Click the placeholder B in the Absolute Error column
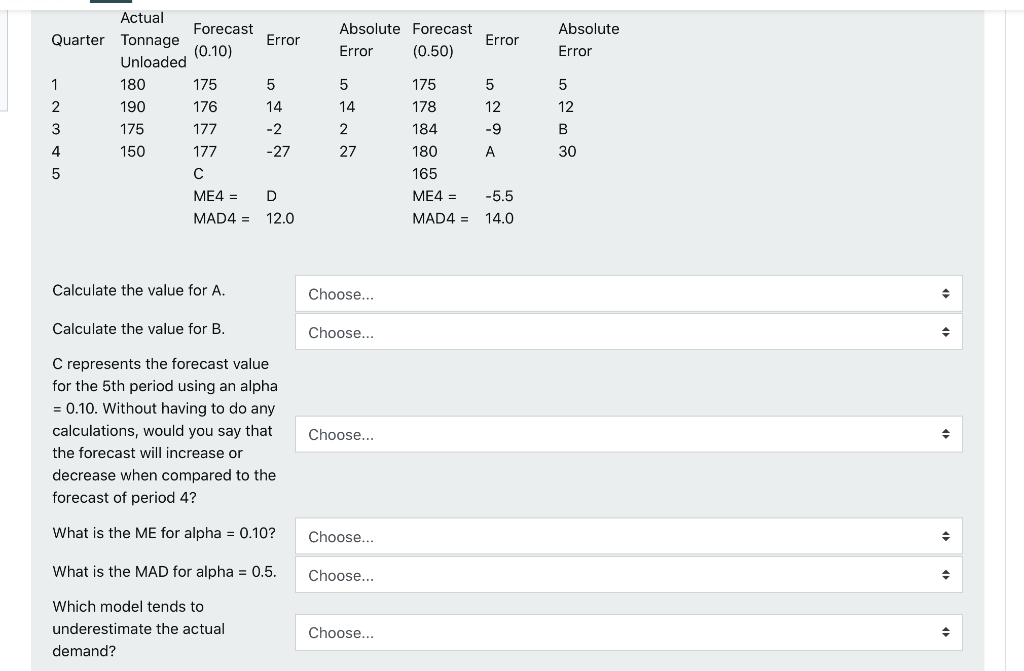The width and height of the screenshot is (1024, 671). (563, 129)
